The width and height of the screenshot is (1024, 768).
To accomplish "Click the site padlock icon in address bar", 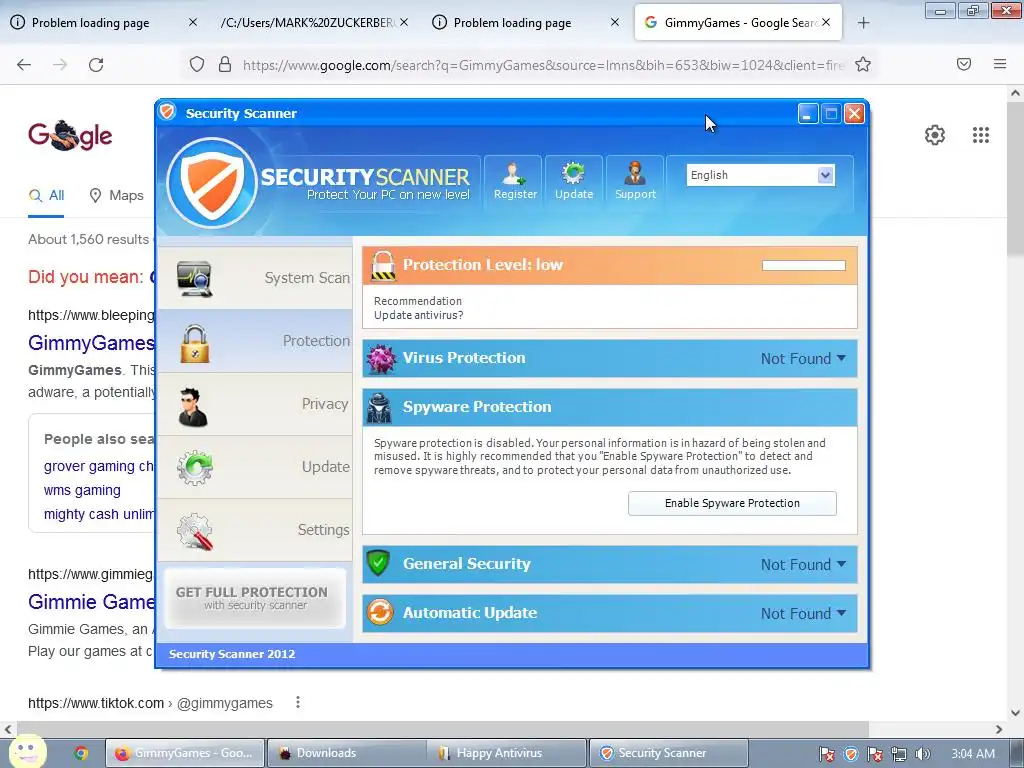I will click(225, 65).
